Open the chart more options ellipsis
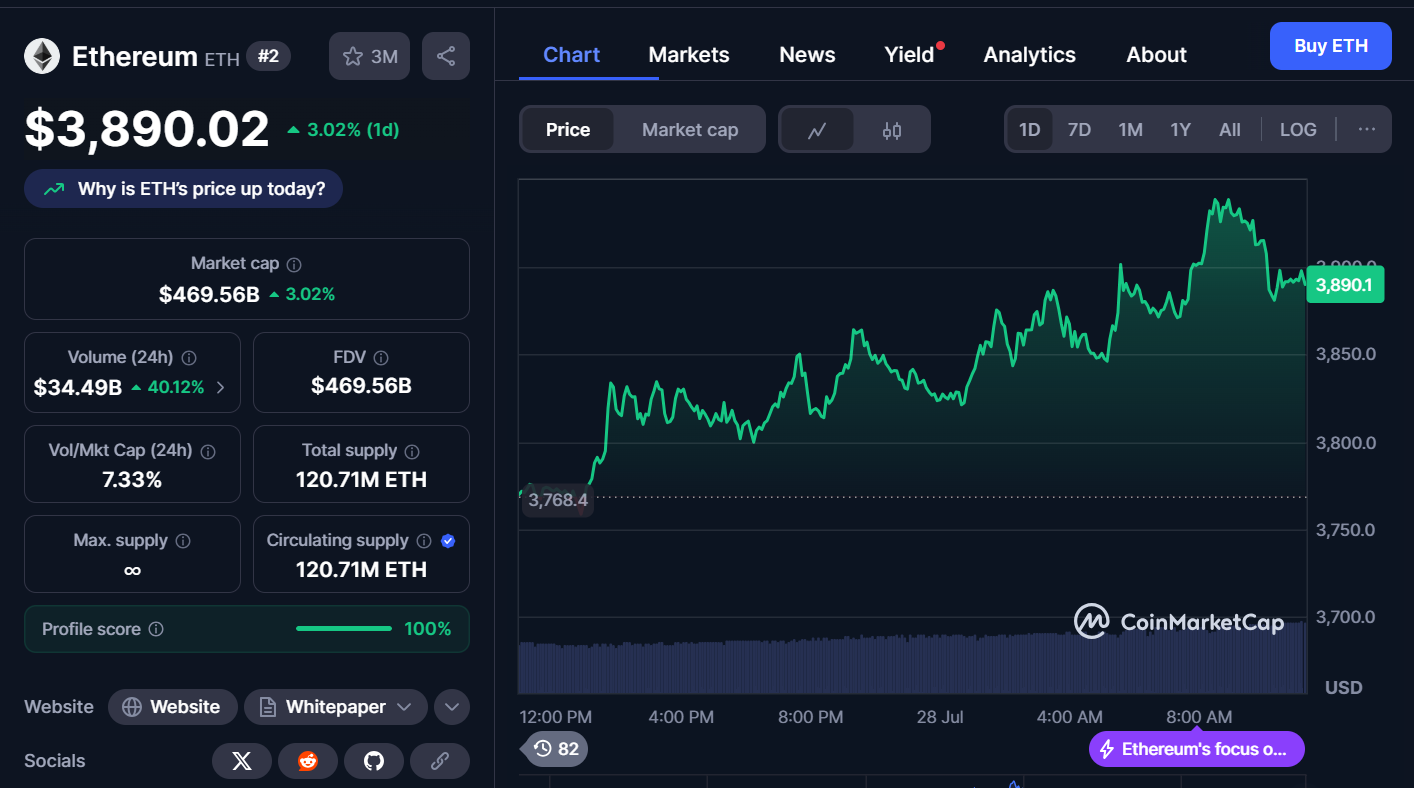The height and width of the screenshot is (788, 1414). coord(1367,130)
